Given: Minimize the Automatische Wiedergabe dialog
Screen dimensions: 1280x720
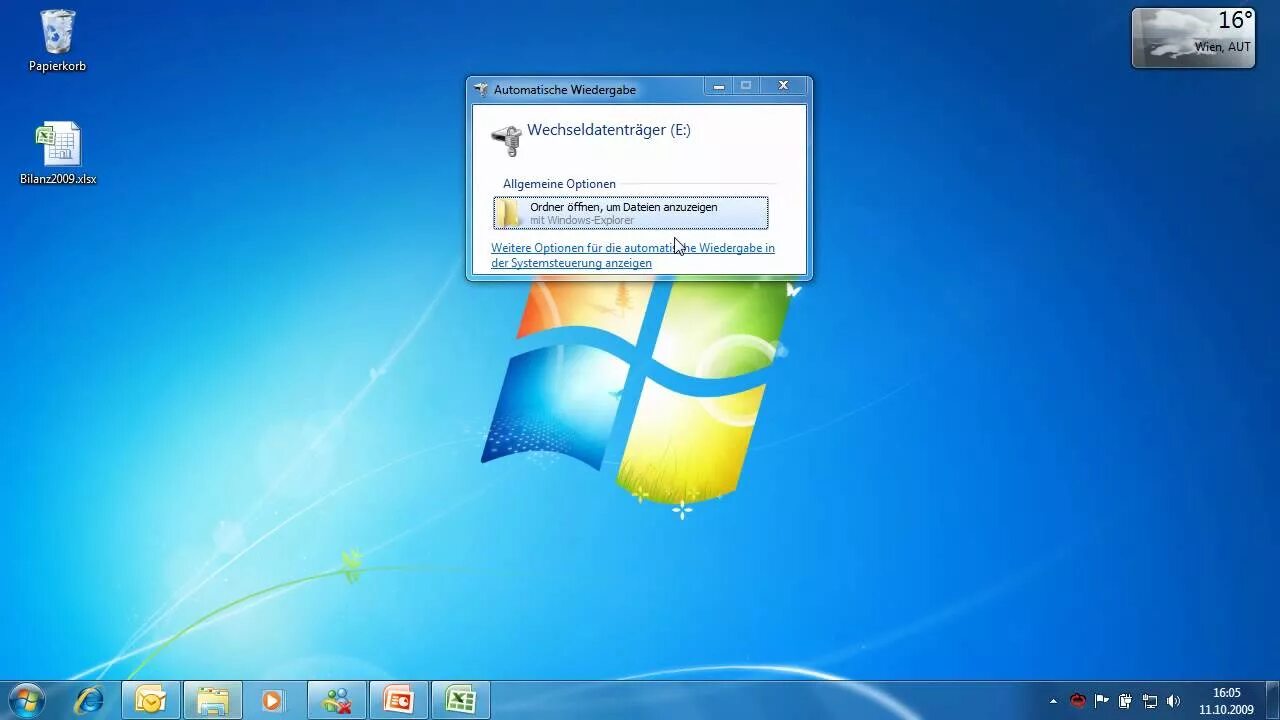Looking at the screenshot, I should (x=718, y=86).
